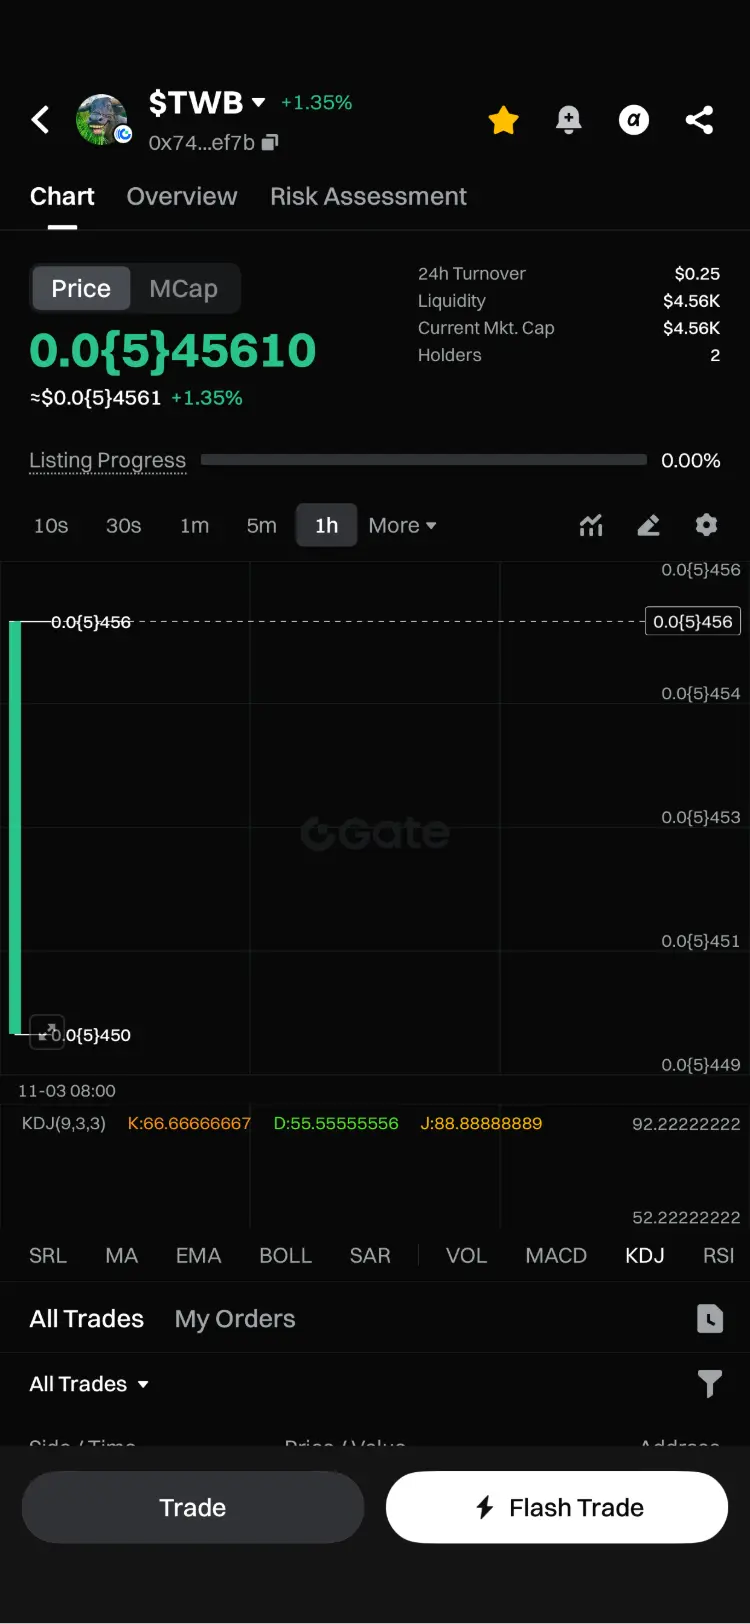Viewport: 750px width, 1624px height.
Task: Tap the Holders row label
Action: click(x=450, y=355)
